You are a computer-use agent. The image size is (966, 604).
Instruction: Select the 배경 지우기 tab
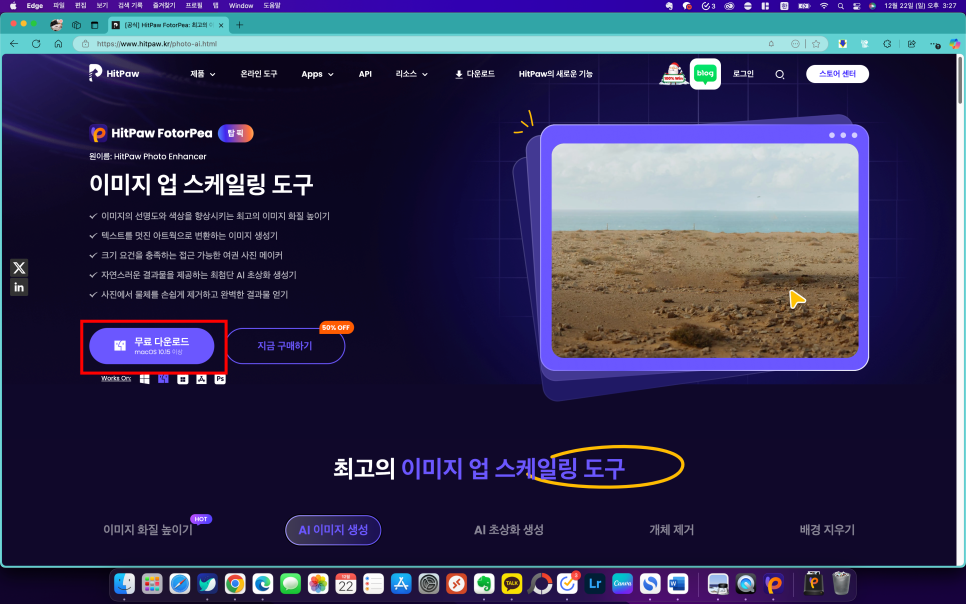[x=827, y=530]
